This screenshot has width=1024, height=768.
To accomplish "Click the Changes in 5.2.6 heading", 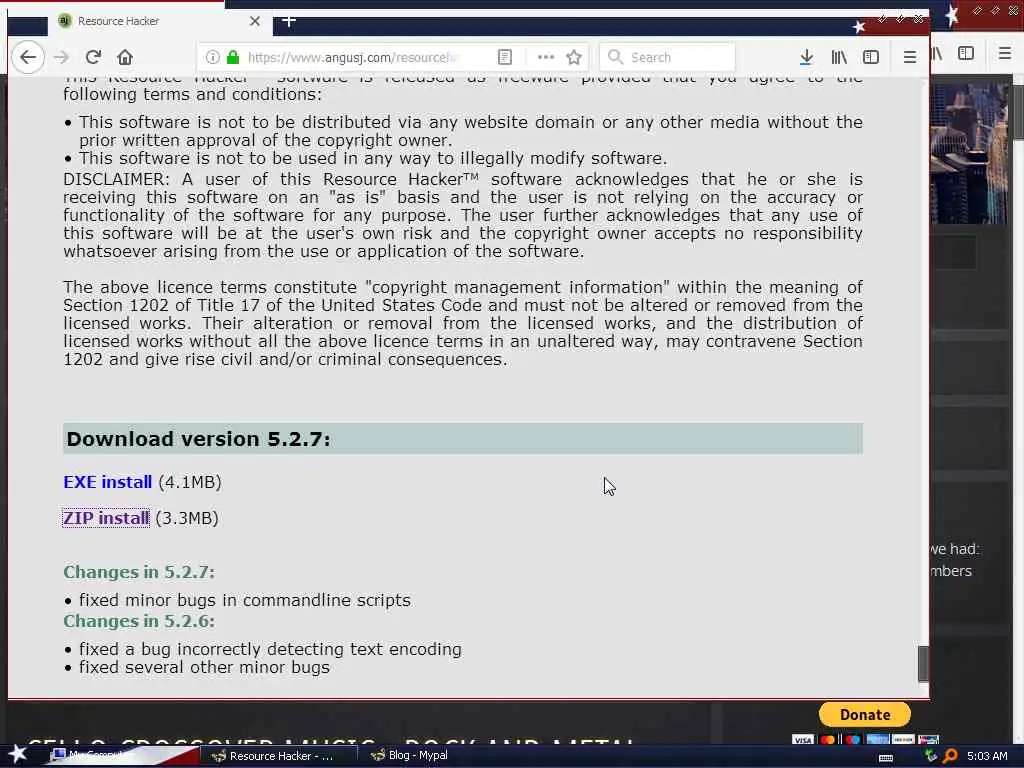I will 139,621.
